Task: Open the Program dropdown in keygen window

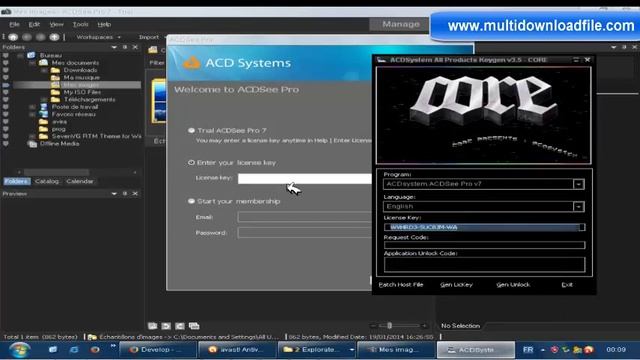Action: (x=578, y=184)
